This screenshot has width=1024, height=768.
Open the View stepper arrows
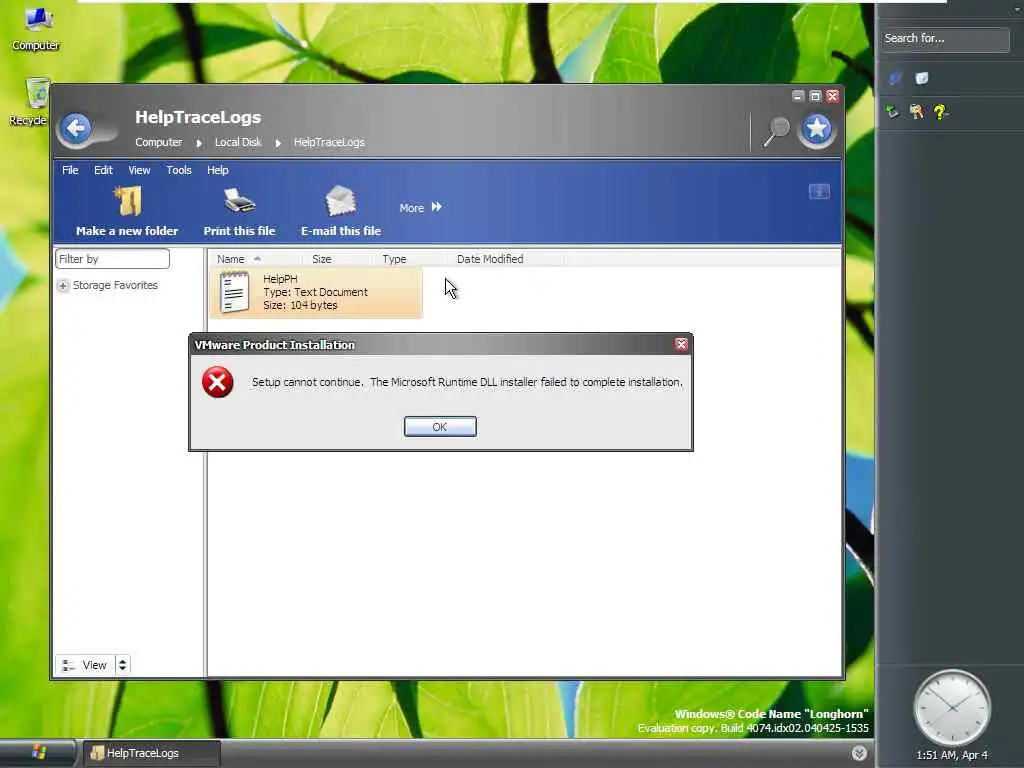click(x=123, y=665)
